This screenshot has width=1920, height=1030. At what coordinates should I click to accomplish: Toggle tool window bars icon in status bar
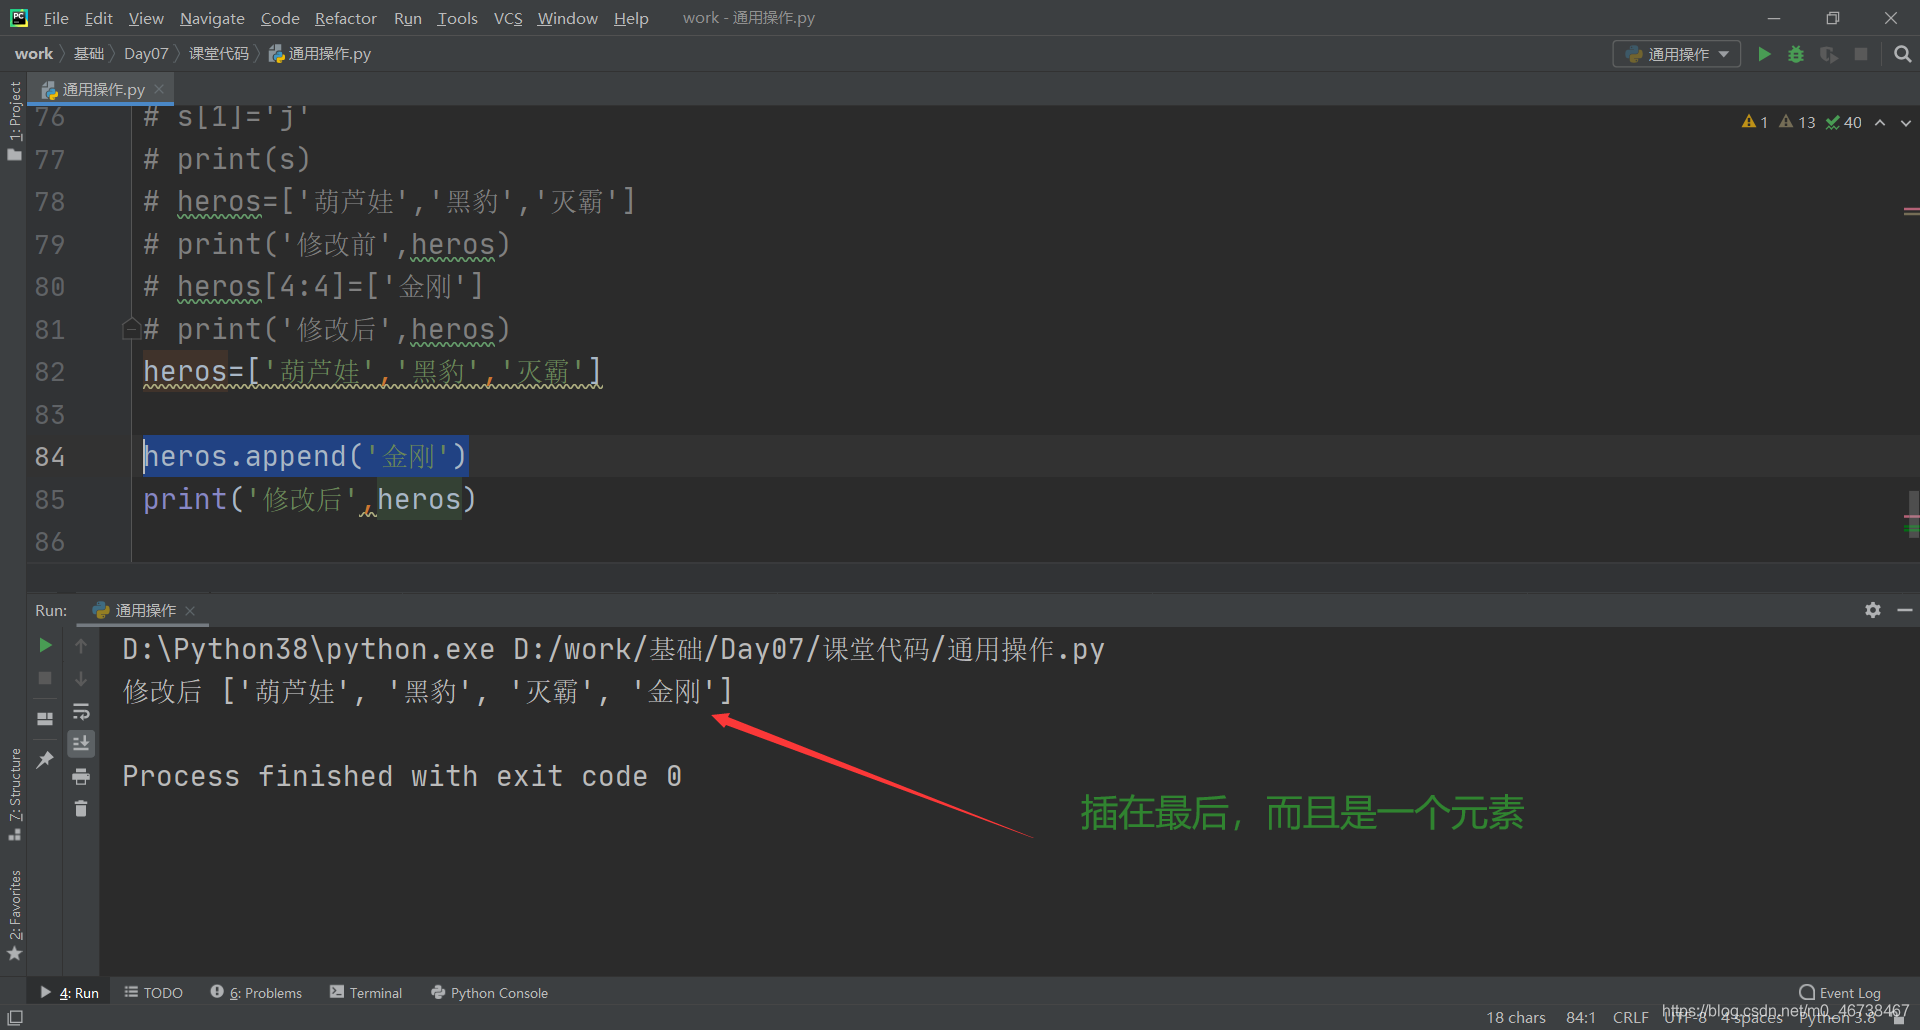coord(15,1017)
